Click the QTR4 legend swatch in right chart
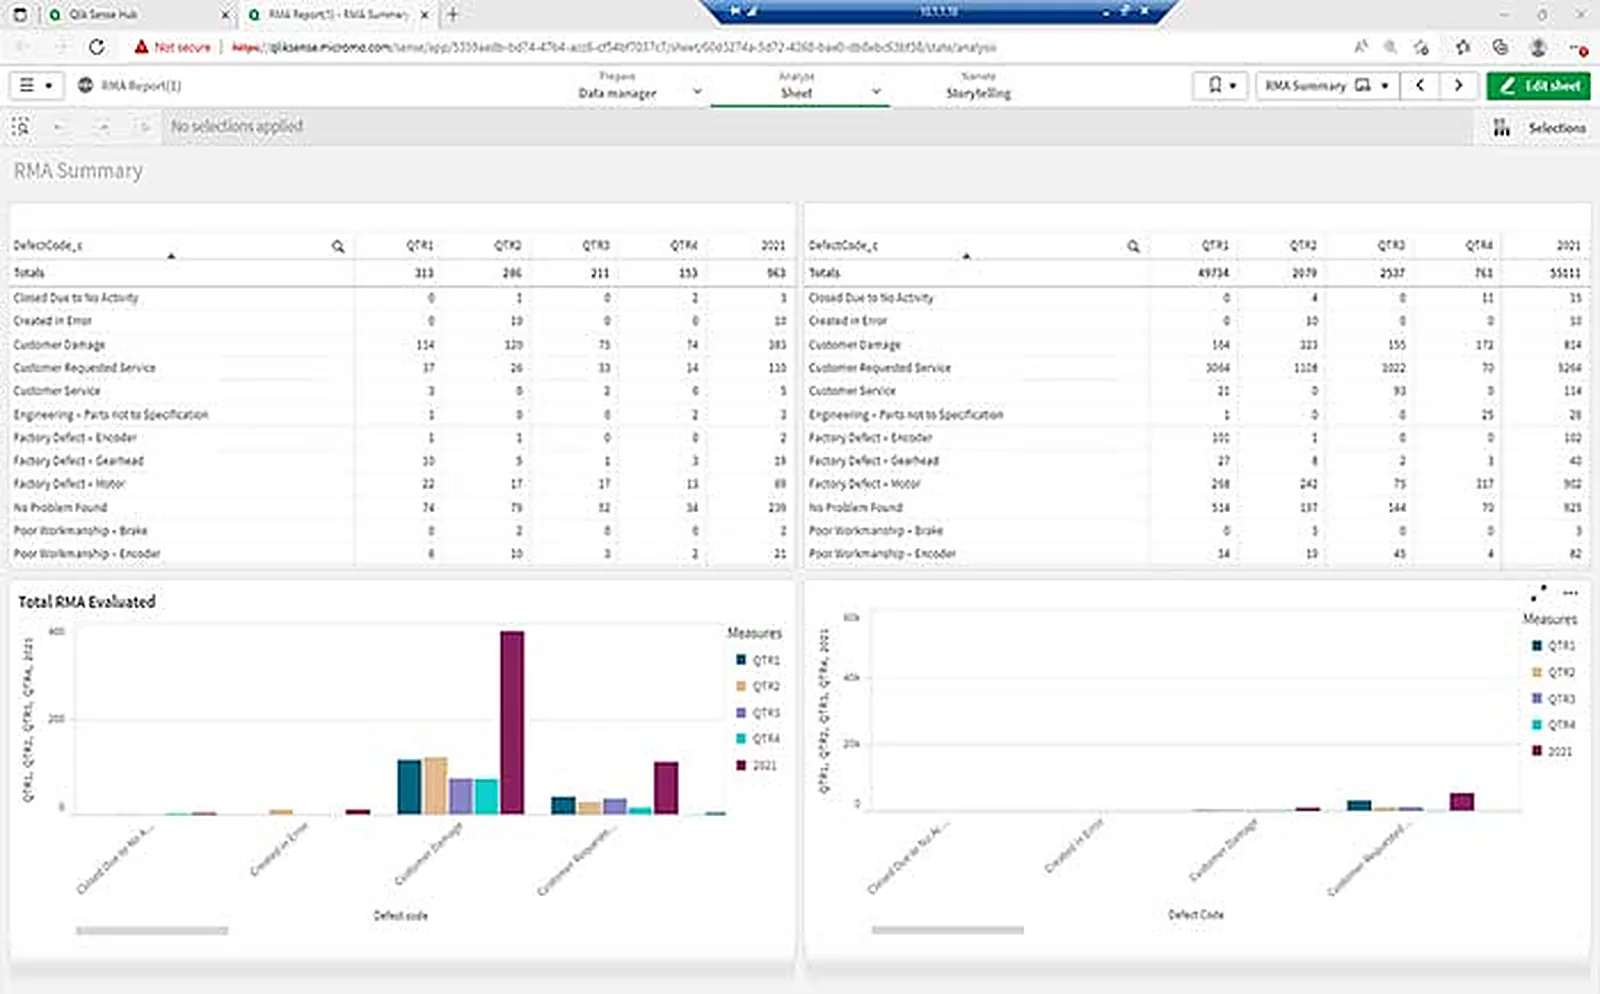The height and width of the screenshot is (994, 1600). click(1536, 725)
